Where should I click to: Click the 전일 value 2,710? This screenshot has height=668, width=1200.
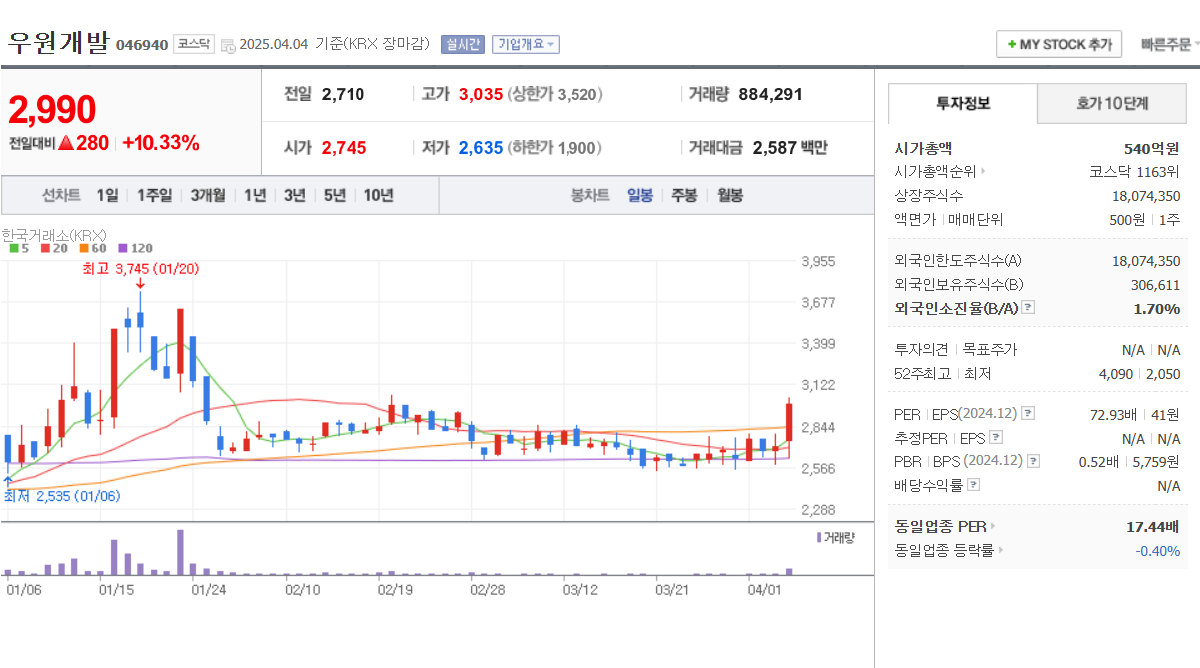click(x=343, y=95)
